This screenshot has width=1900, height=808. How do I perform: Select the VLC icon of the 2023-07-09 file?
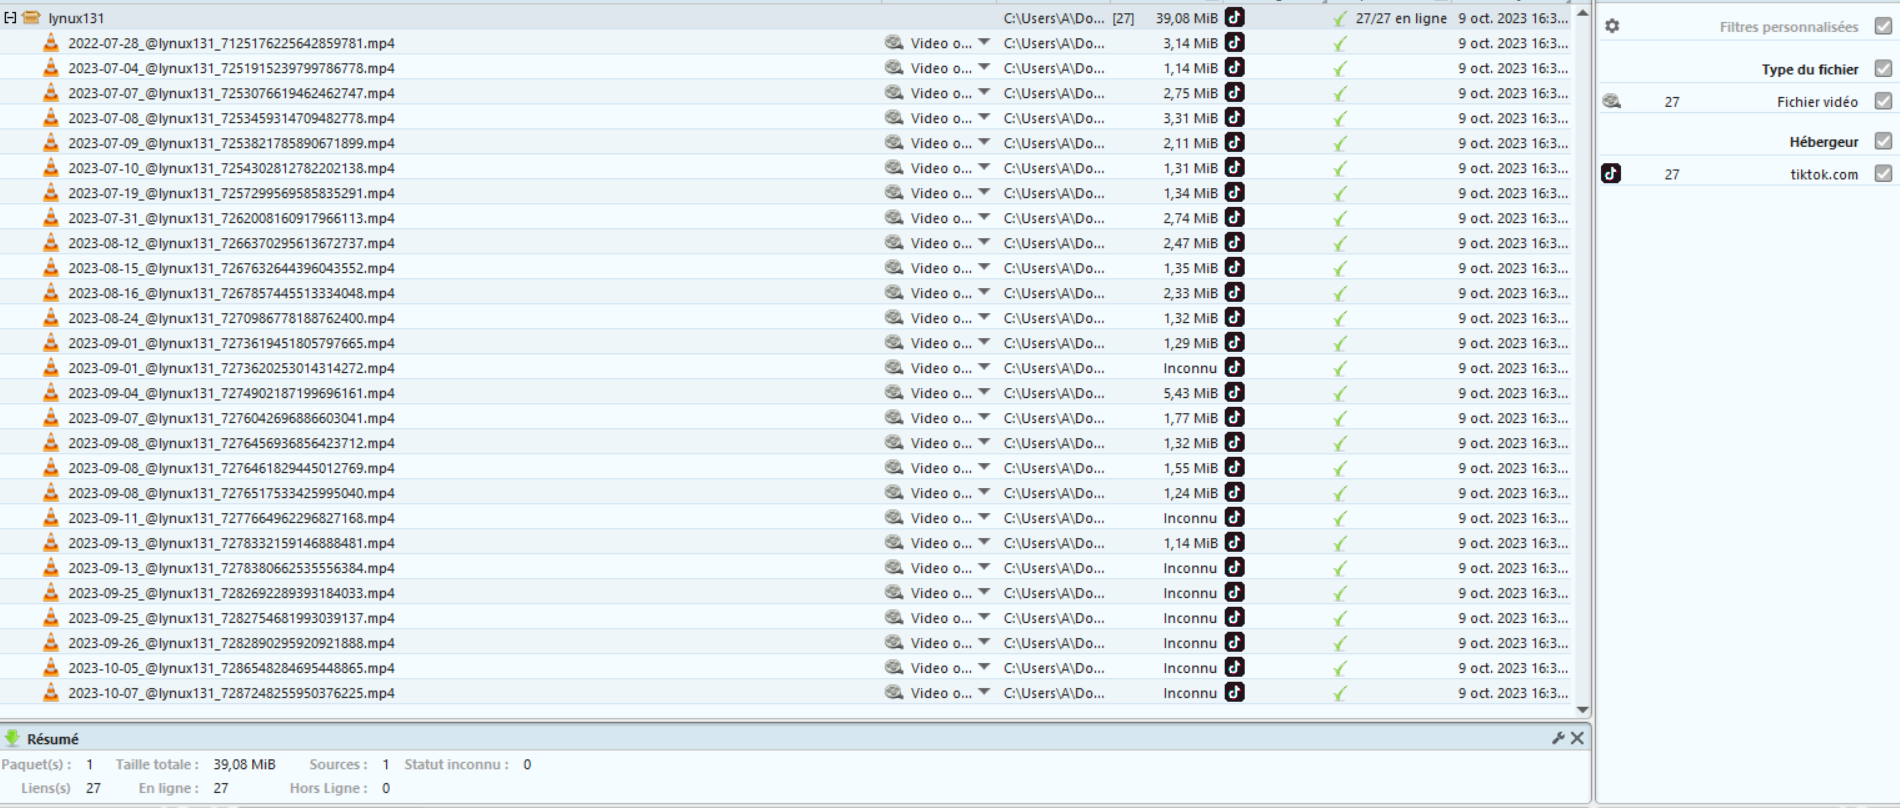50,143
